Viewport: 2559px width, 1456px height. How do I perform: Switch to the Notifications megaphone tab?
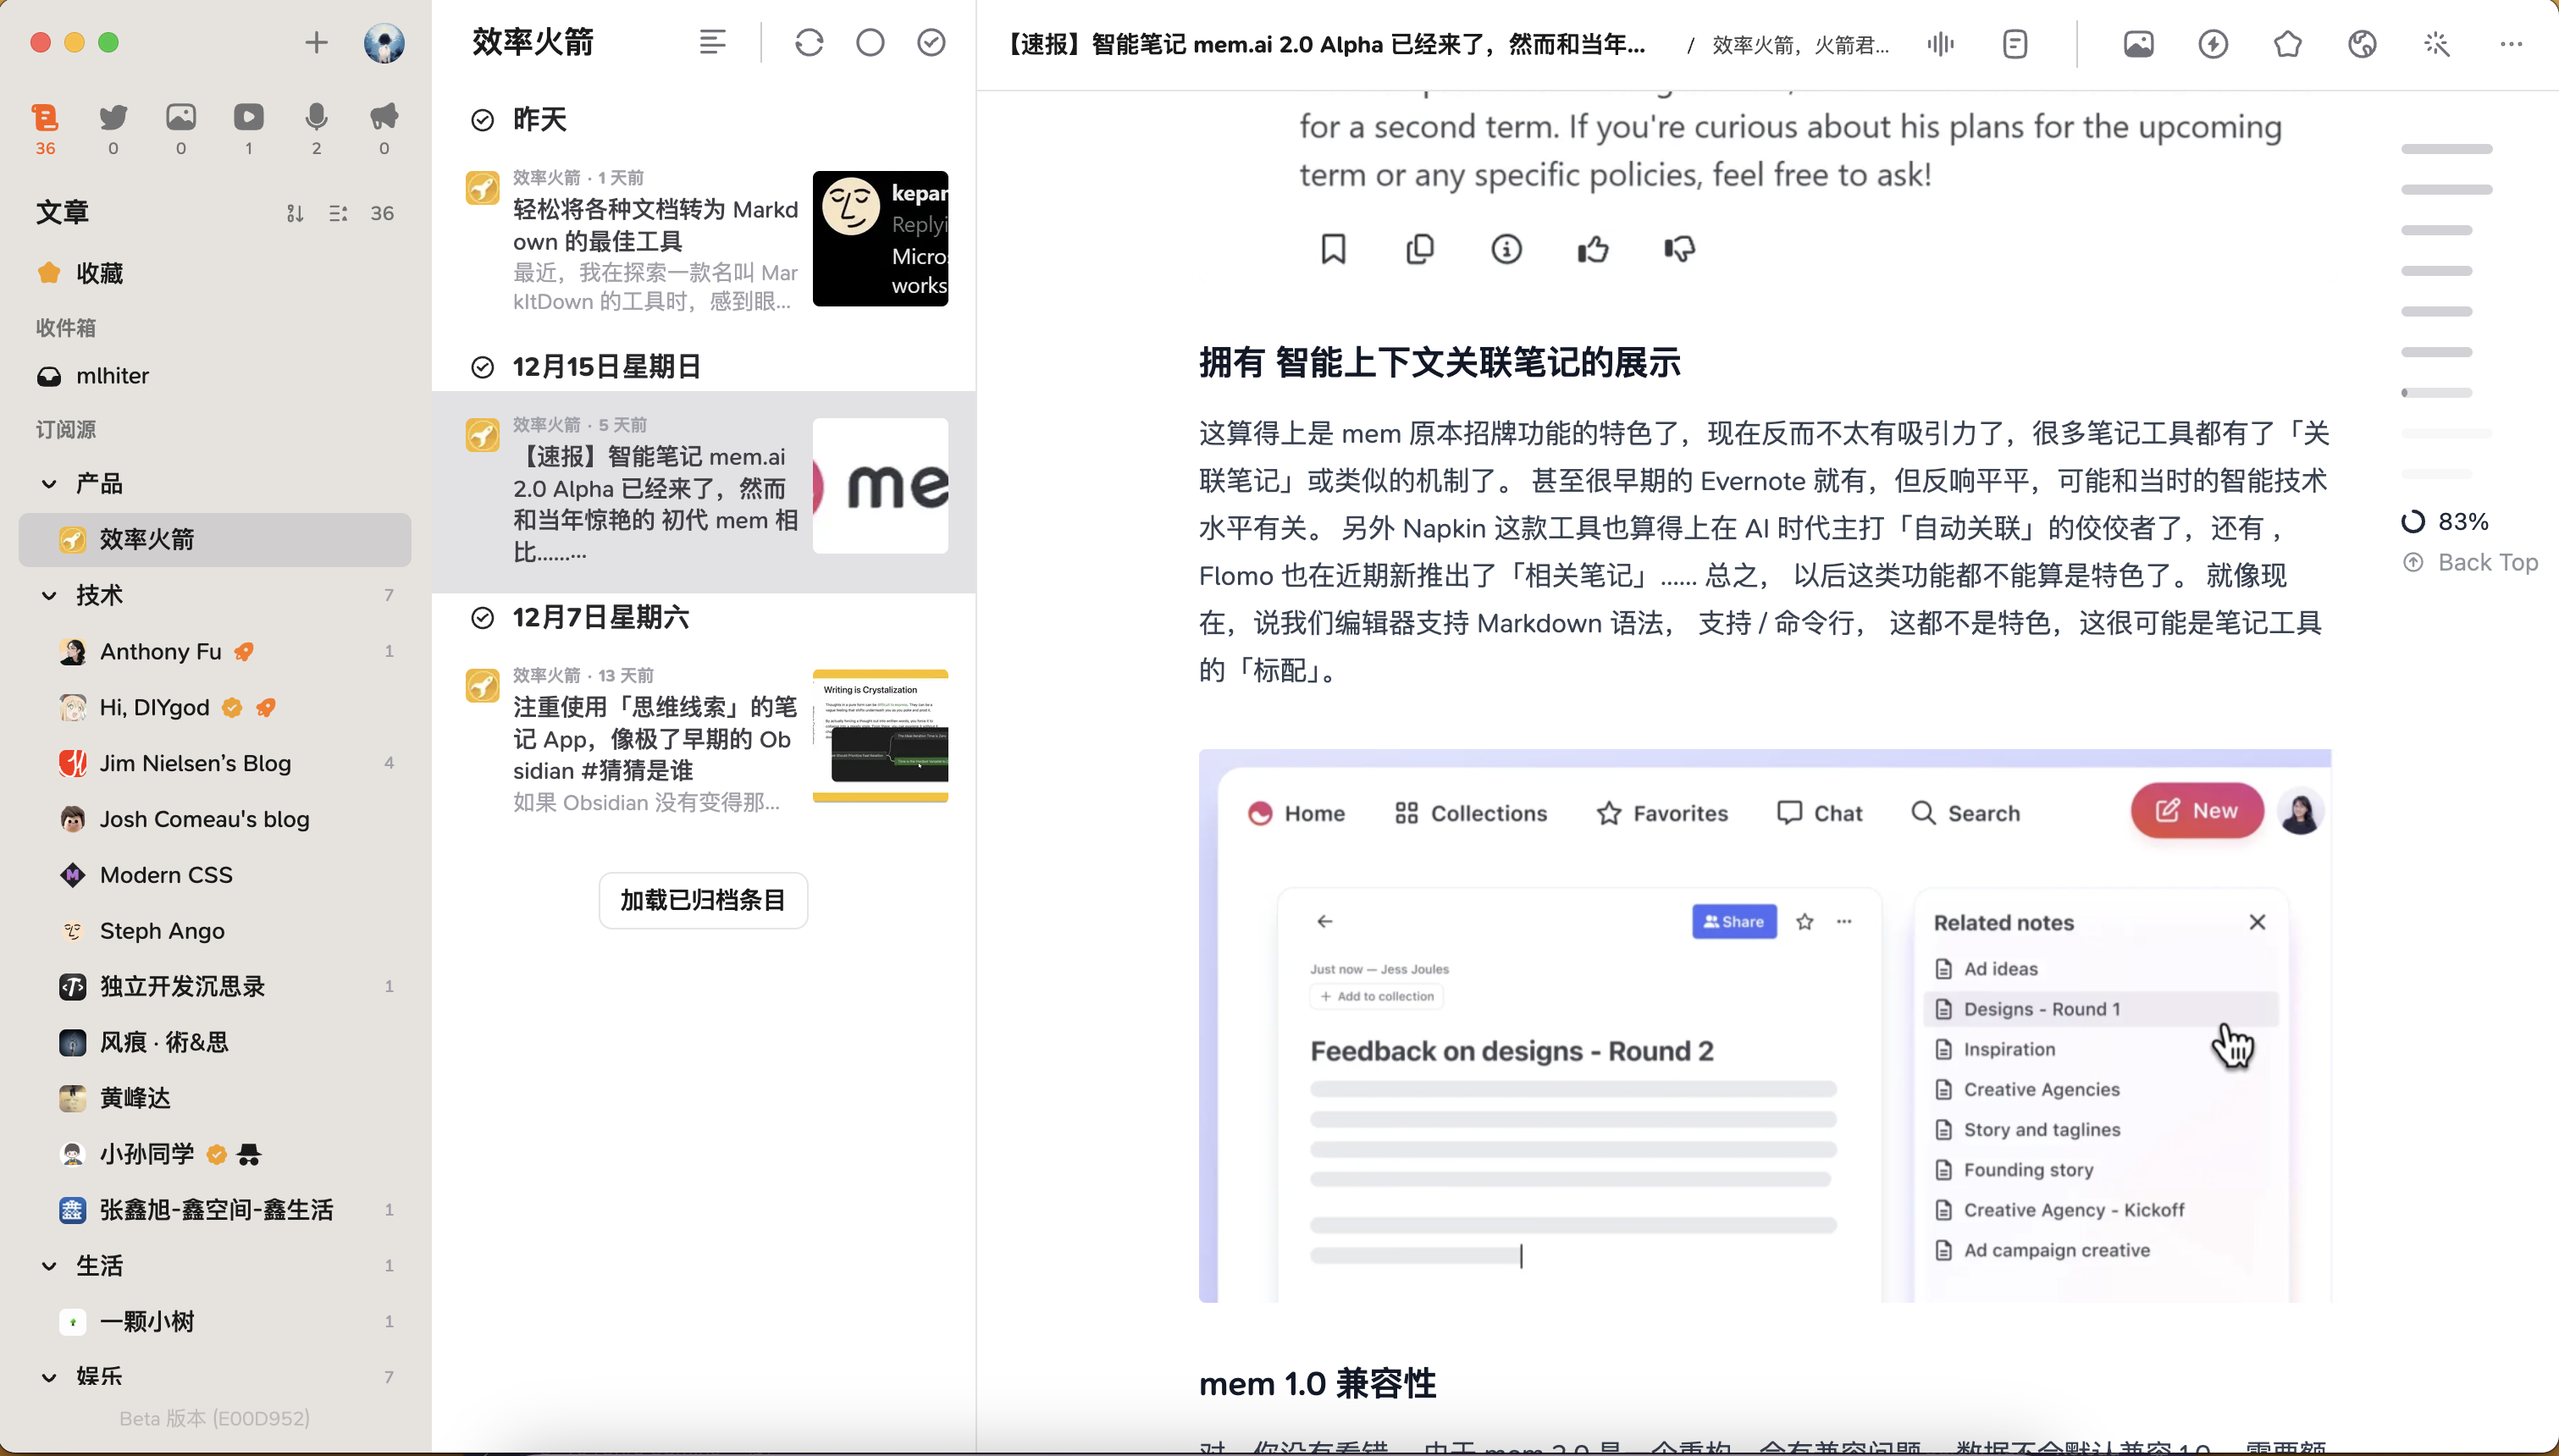384,128
